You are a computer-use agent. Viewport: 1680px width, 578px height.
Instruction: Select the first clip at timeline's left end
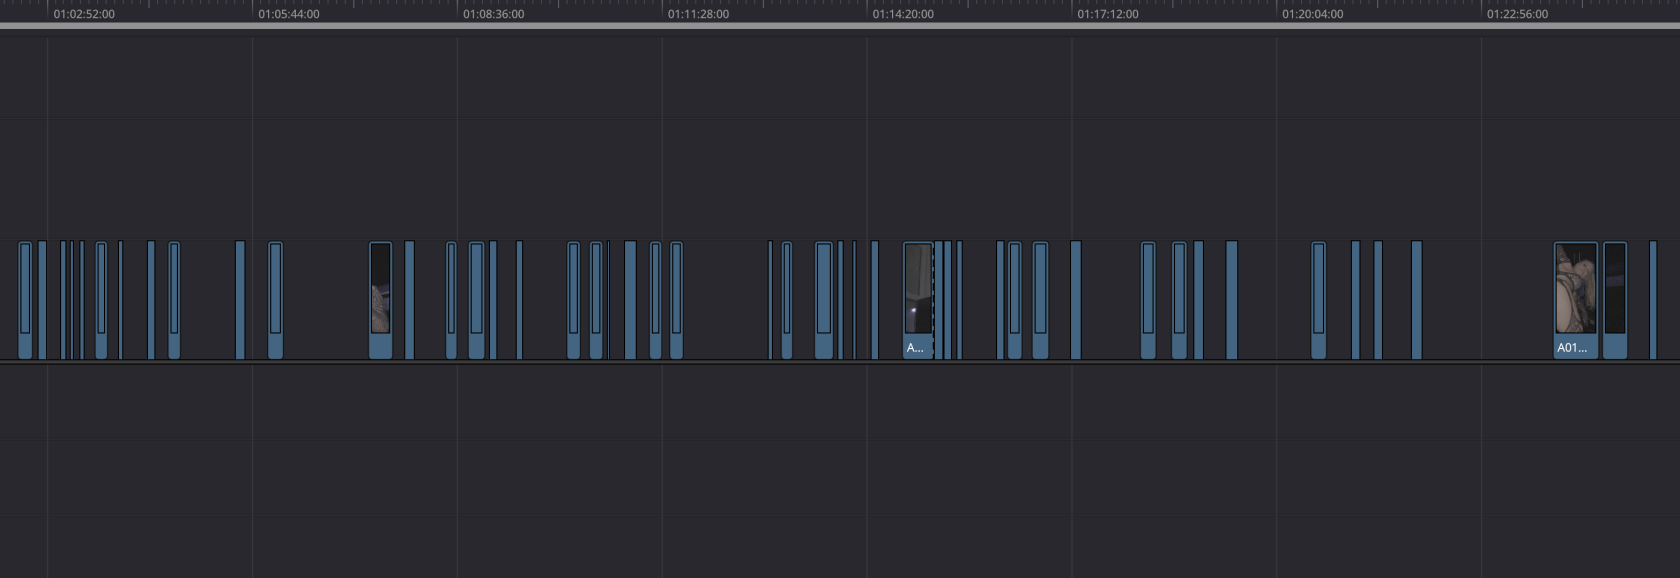pyautogui.click(x=25, y=300)
